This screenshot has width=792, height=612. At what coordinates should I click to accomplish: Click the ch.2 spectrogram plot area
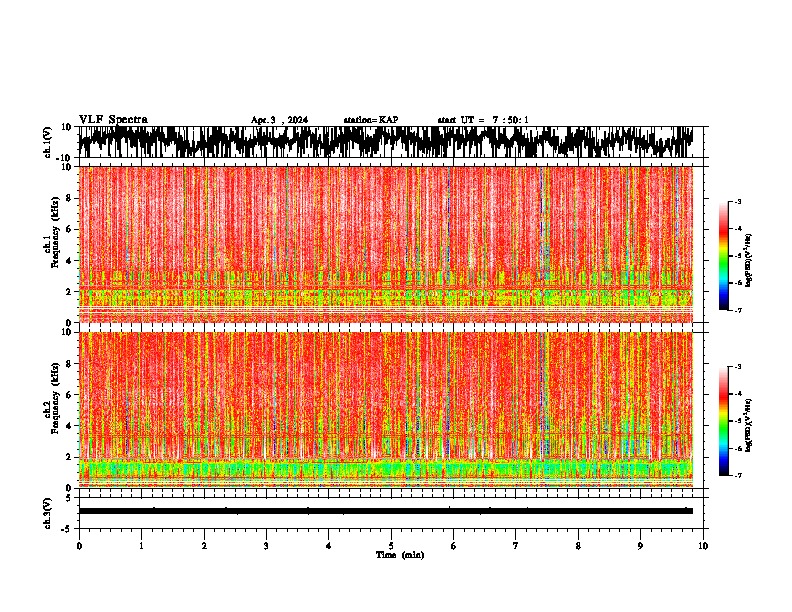coord(386,410)
